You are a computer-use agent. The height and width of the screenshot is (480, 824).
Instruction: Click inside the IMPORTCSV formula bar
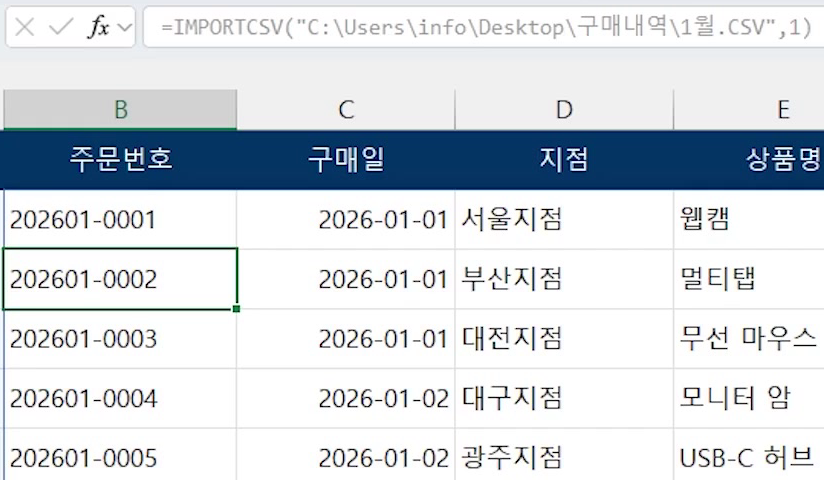coord(483,27)
